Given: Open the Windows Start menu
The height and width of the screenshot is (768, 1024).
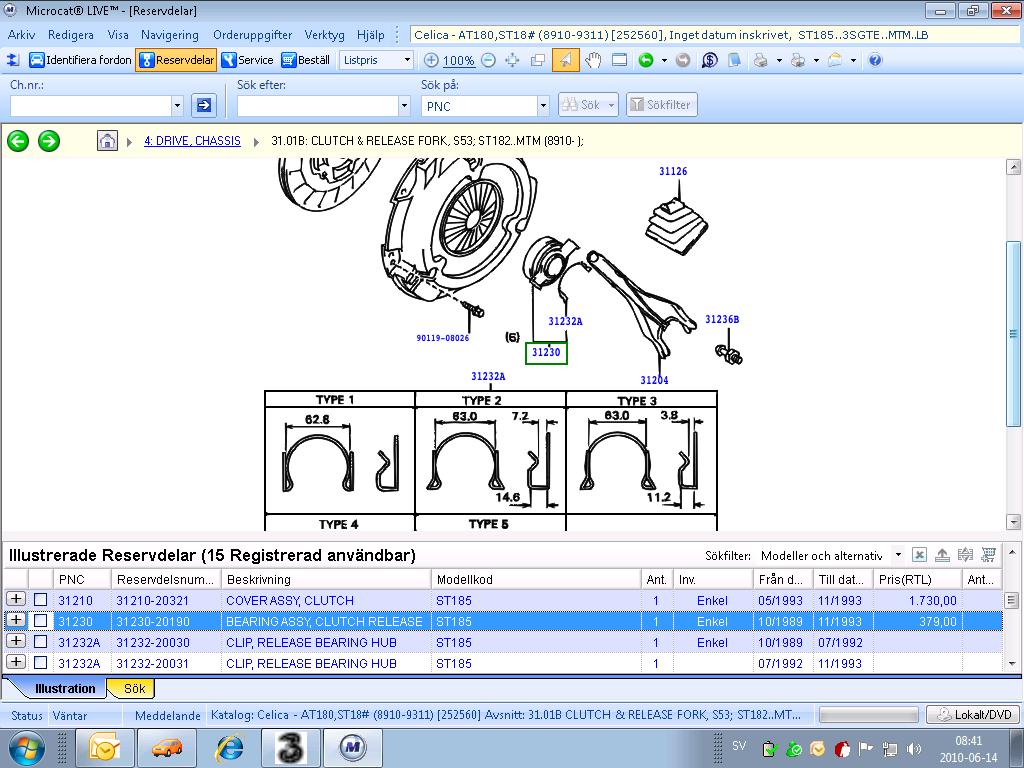Looking at the screenshot, I should (26, 748).
